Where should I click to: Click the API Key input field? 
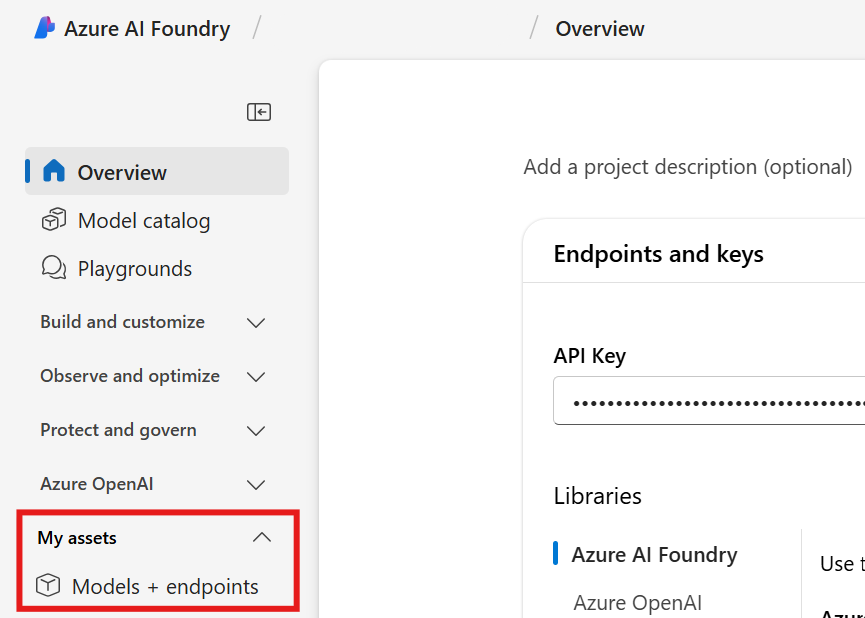pos(708,401)
